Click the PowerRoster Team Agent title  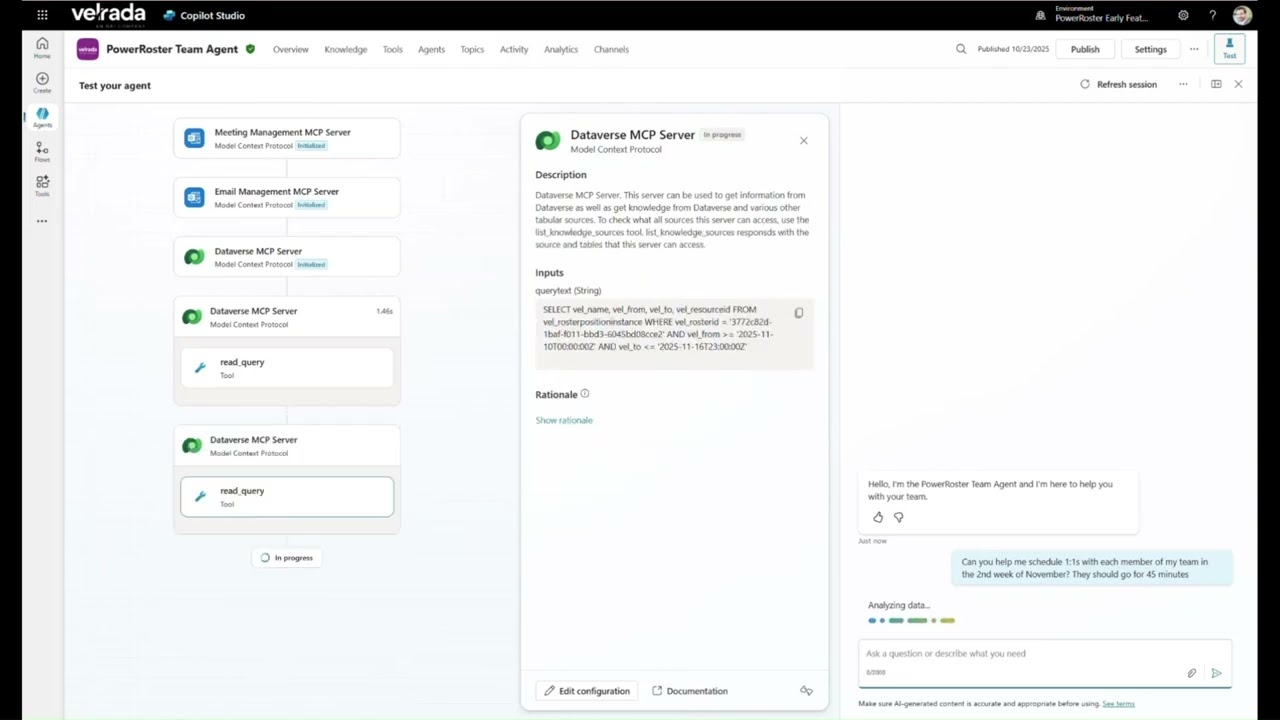coord(172,49)
